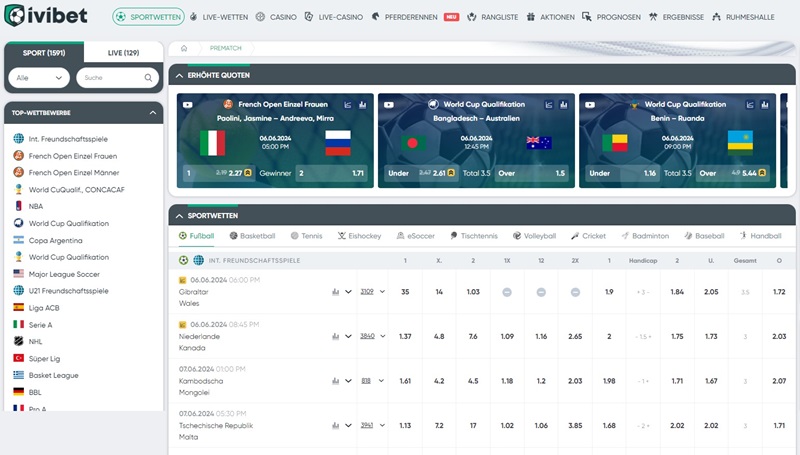
Task: Click live stream icon on Bangladesch–Australien card
Action: (x=389, y=105)
